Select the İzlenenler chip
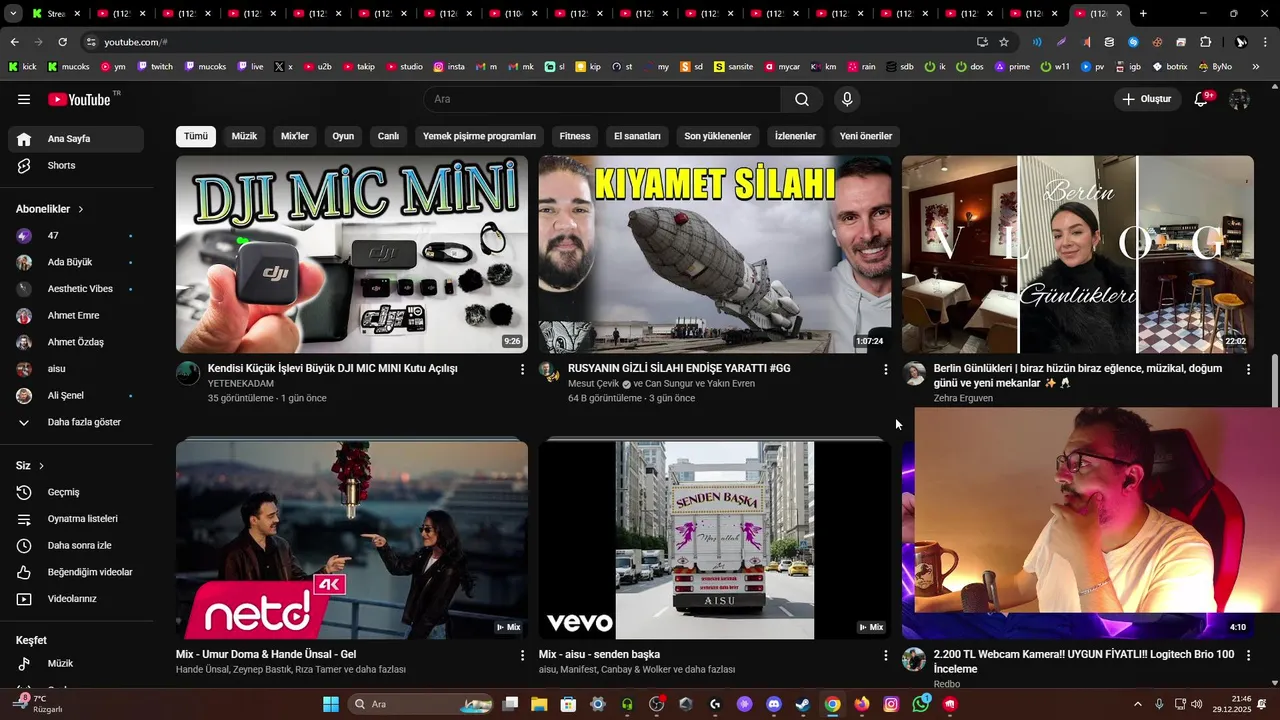Screen dimensions: 1280x720 pos(795,136)
